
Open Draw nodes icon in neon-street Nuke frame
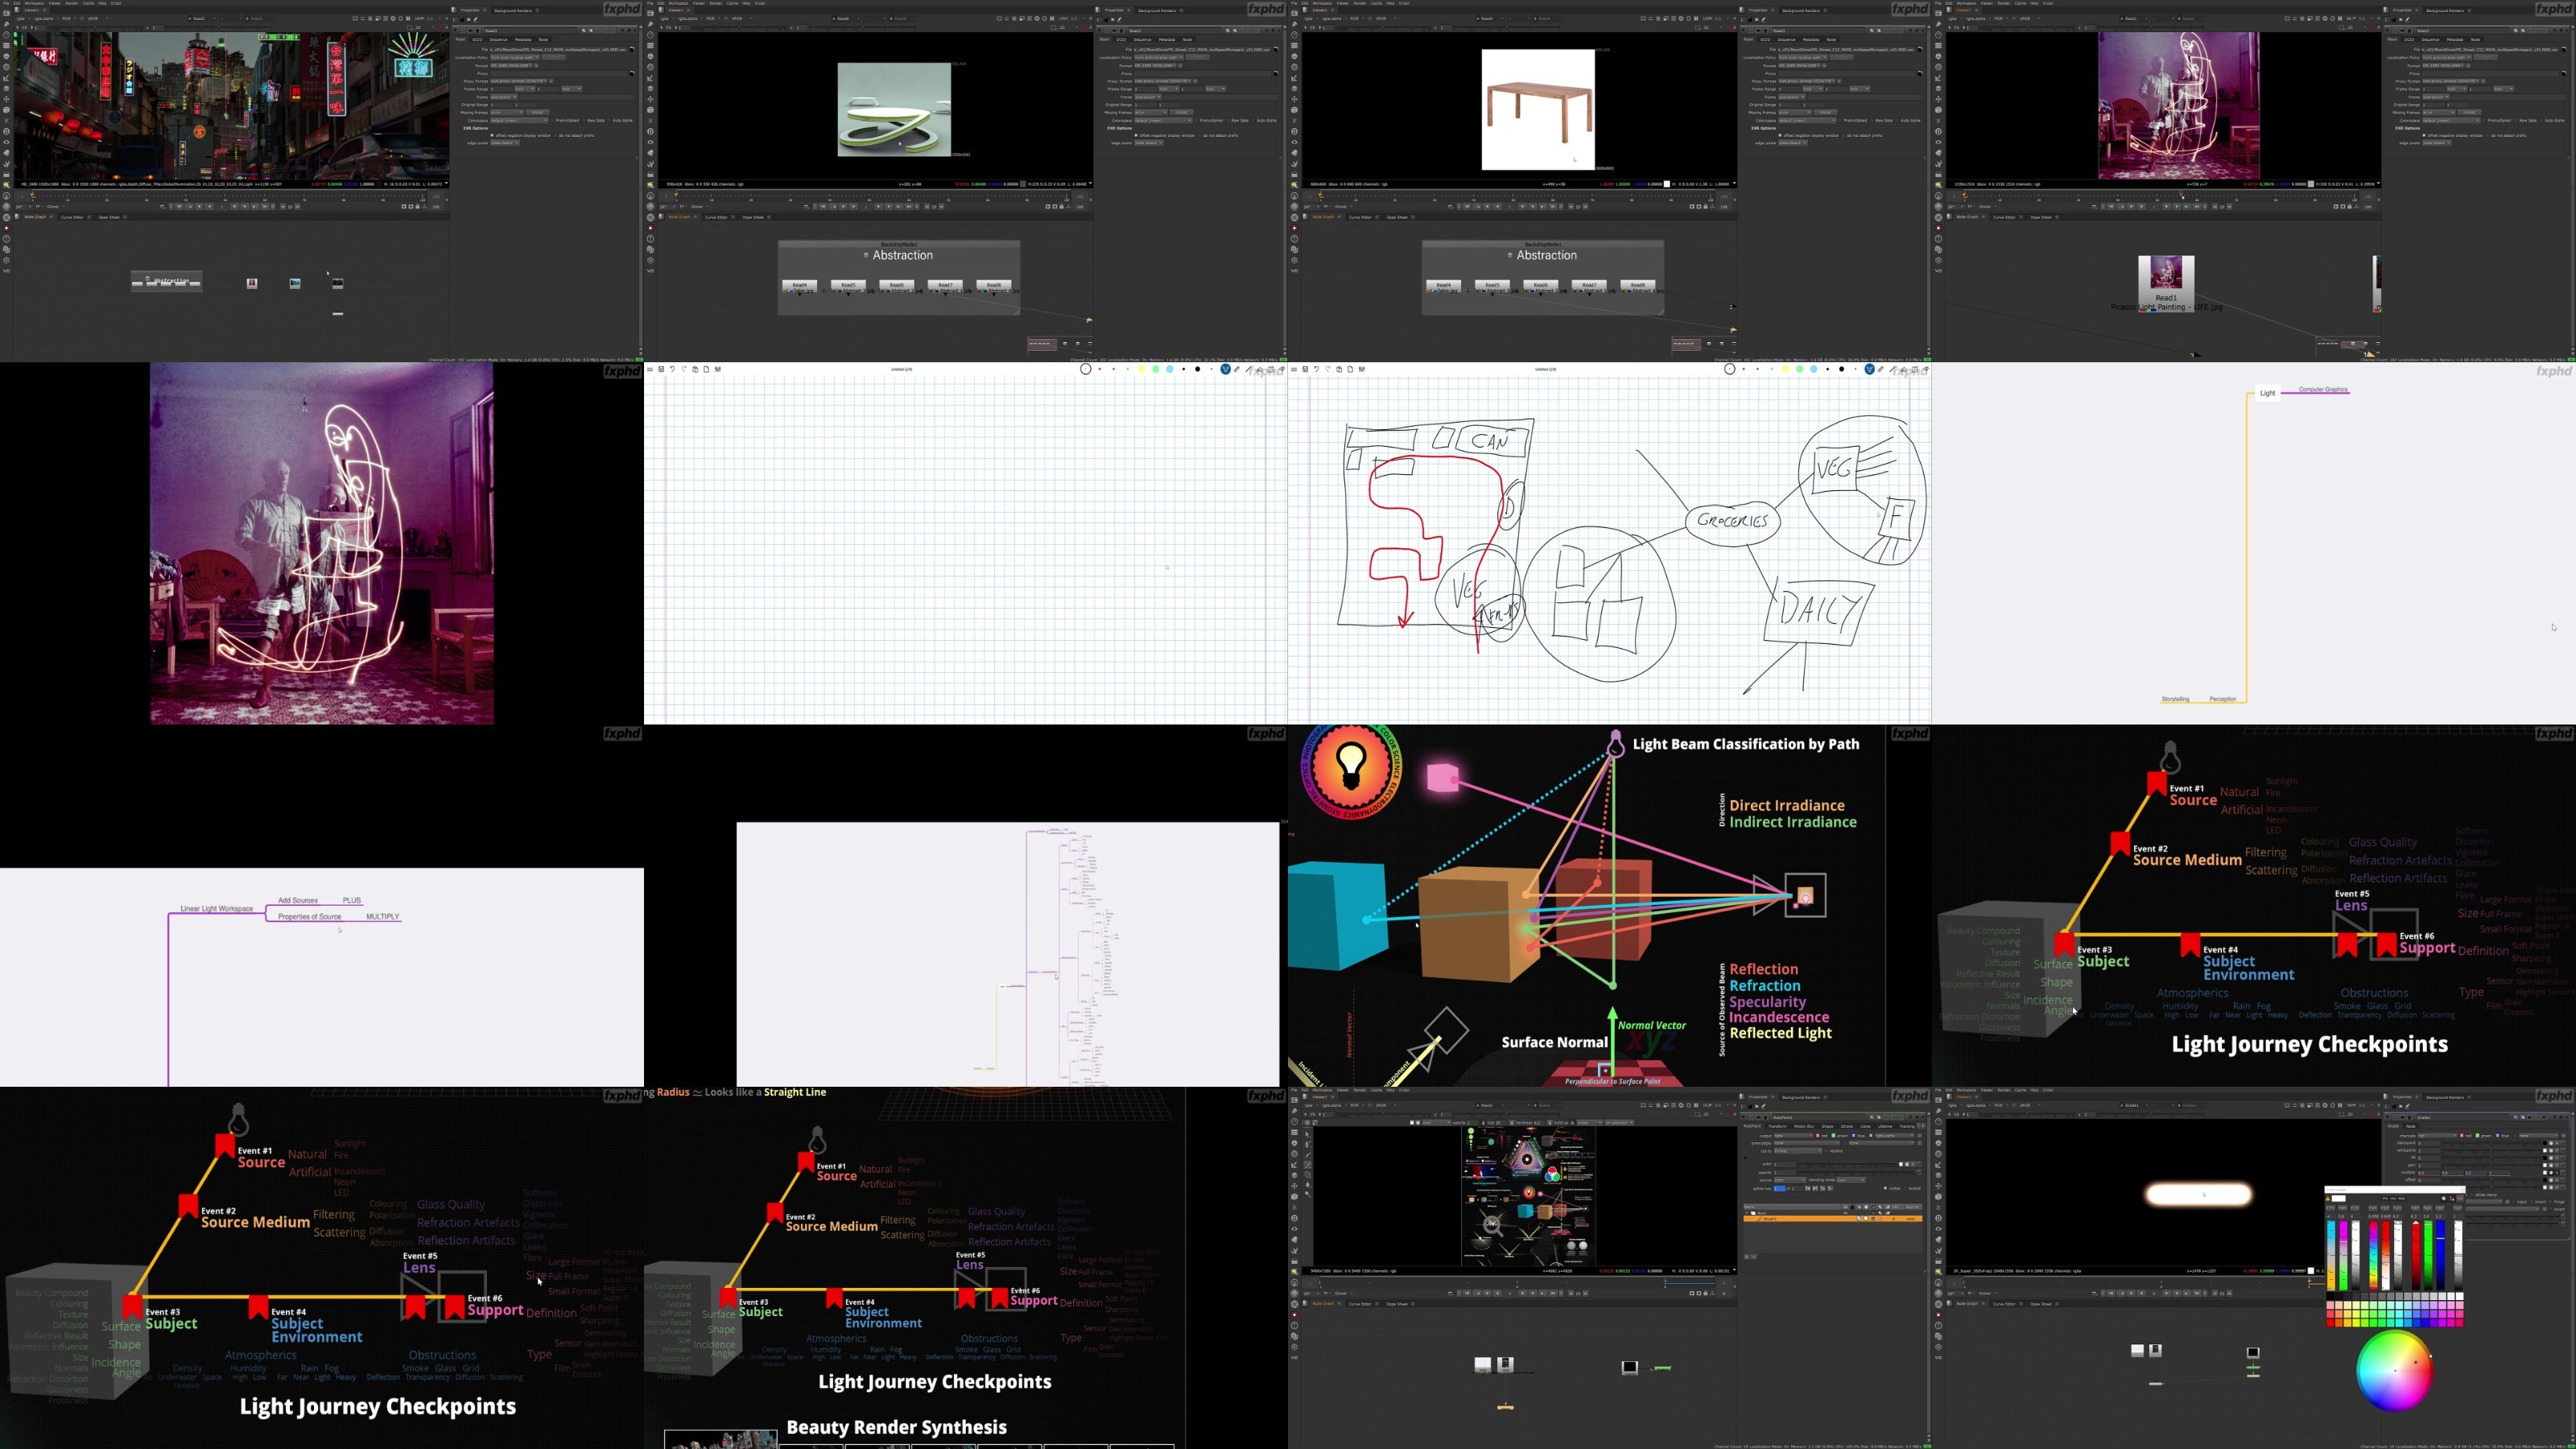[x=6, y=24]
